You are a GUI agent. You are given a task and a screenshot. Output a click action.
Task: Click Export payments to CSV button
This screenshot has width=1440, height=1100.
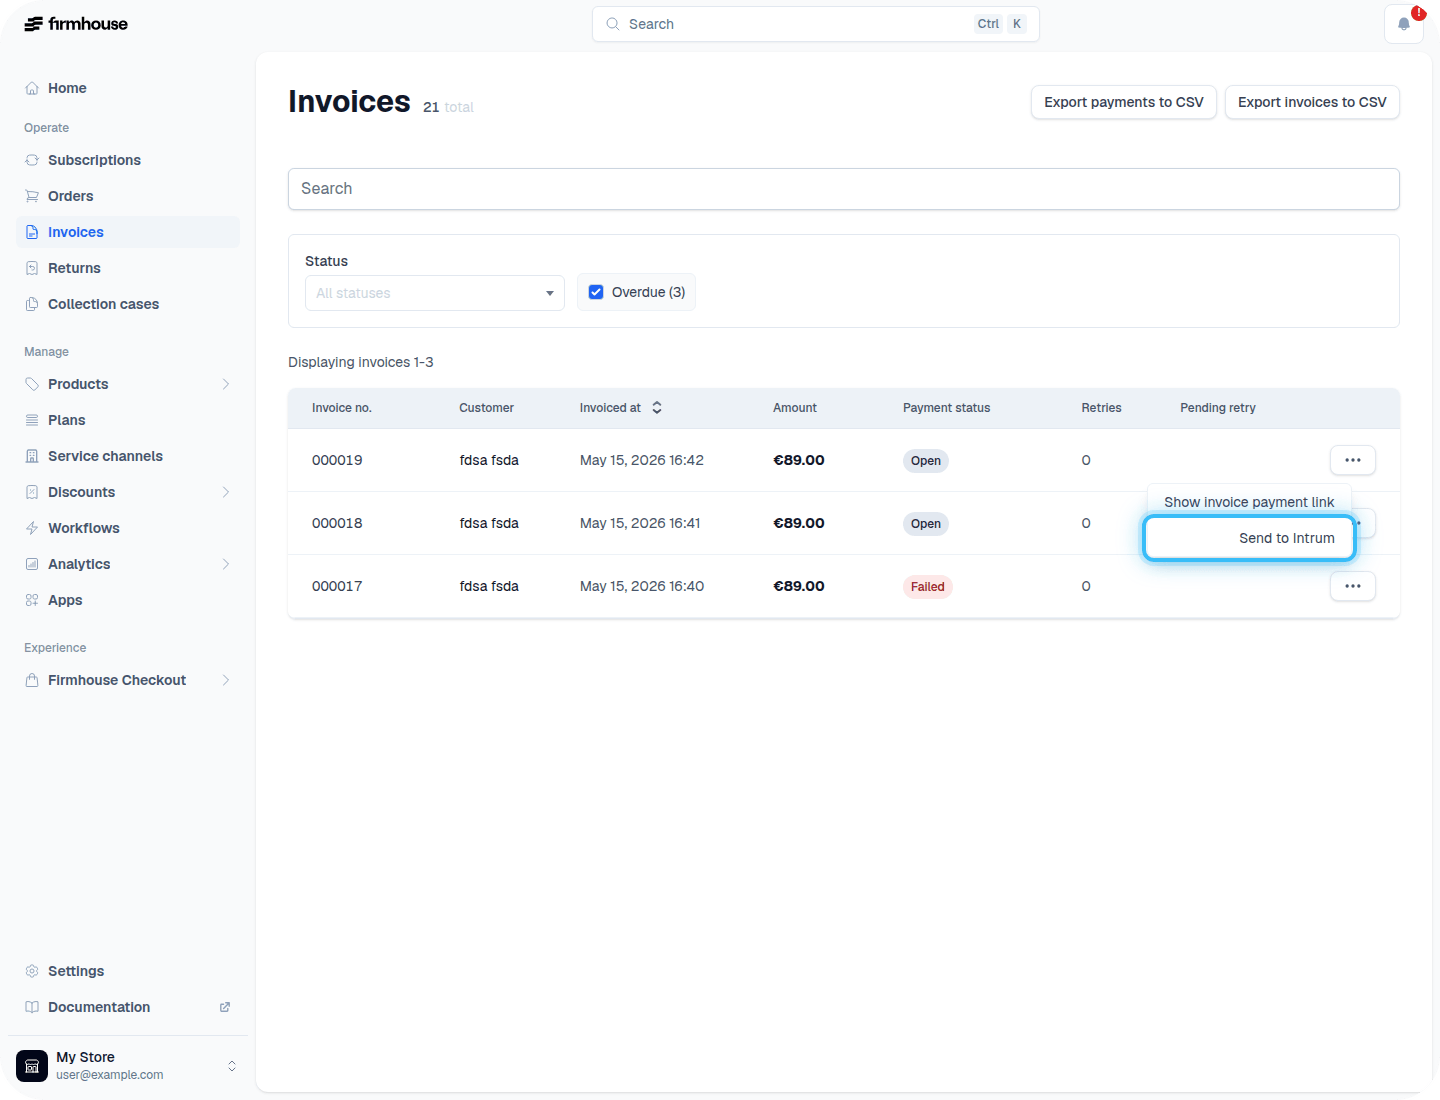[1124, 102]
